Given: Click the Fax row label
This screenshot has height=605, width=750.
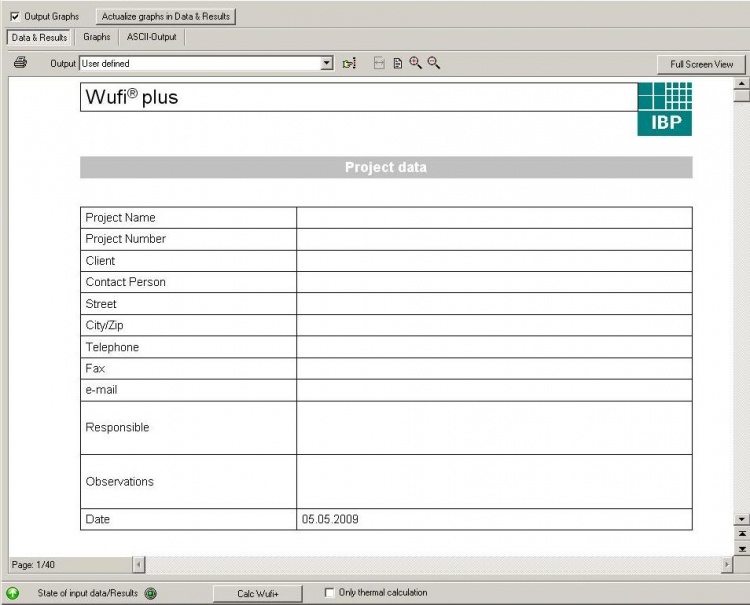Looking at the screenshot, I should (95, 368).
